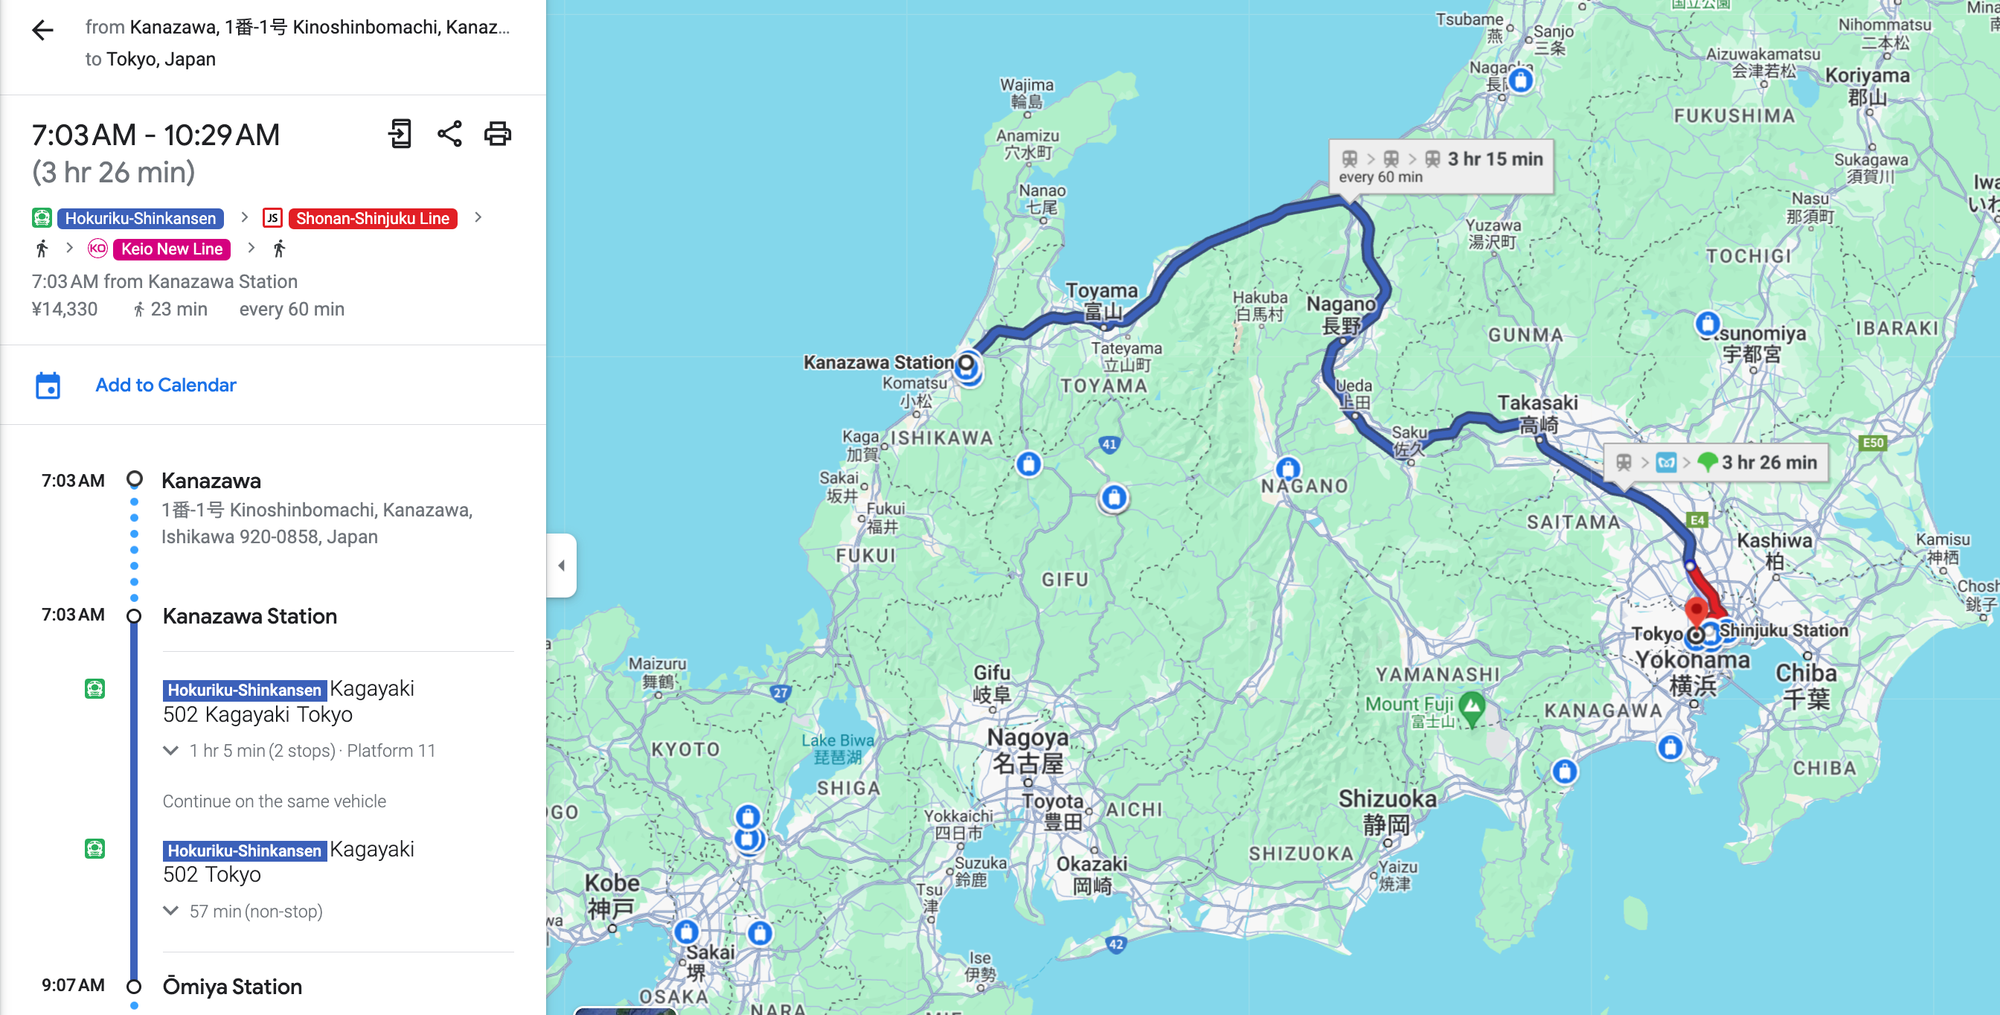Select the 3 hr 26 min route bubble
2000x1015 pixels.
tap(1716, 462)
